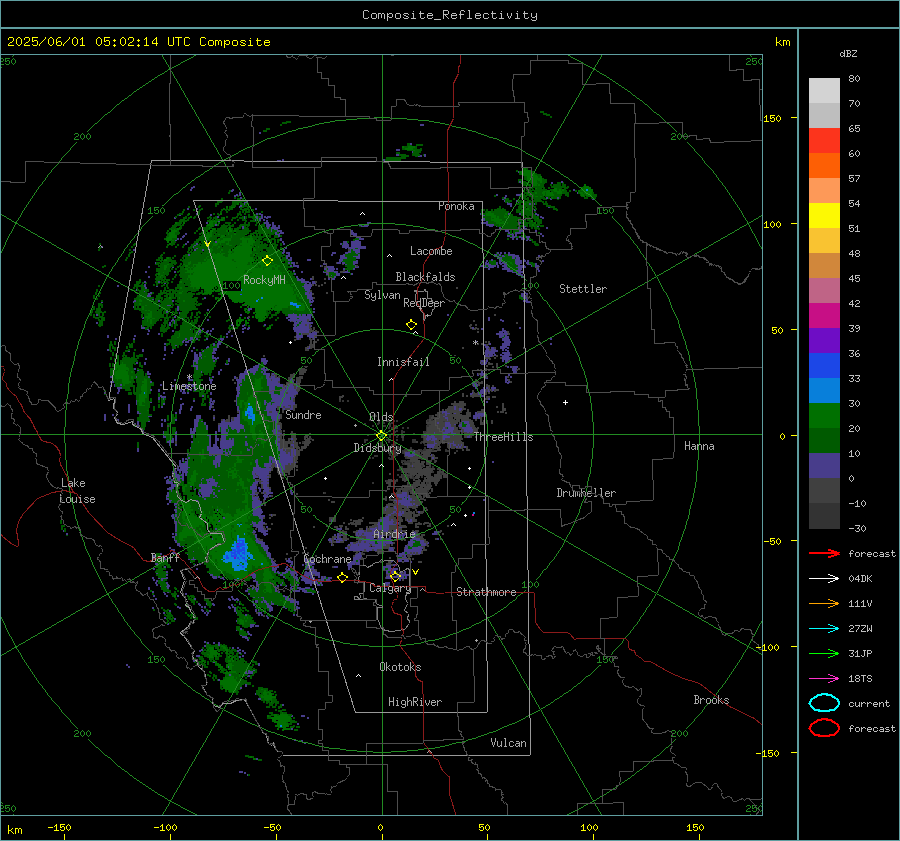Screen dimensions: 900x841
Task: Click the Calgary city label
Action: click(390, 588)
